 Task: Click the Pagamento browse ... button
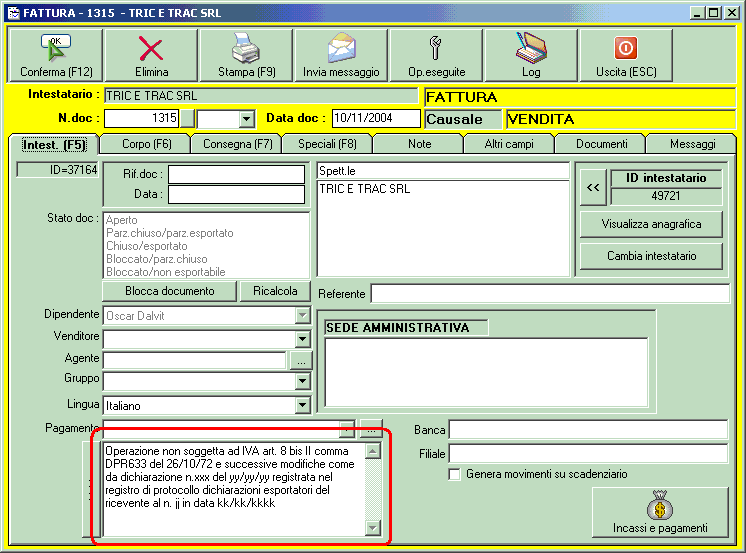[371, 429]
